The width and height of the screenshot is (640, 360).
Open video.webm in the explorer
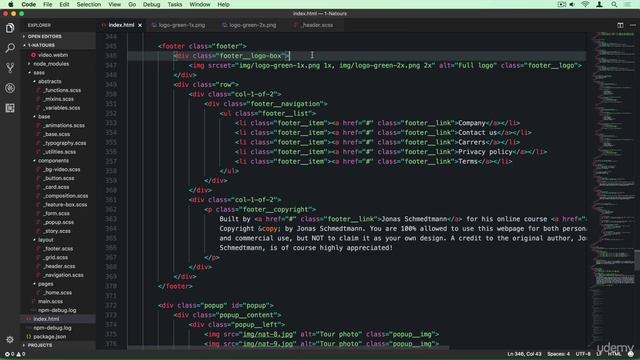pos(53,55)
